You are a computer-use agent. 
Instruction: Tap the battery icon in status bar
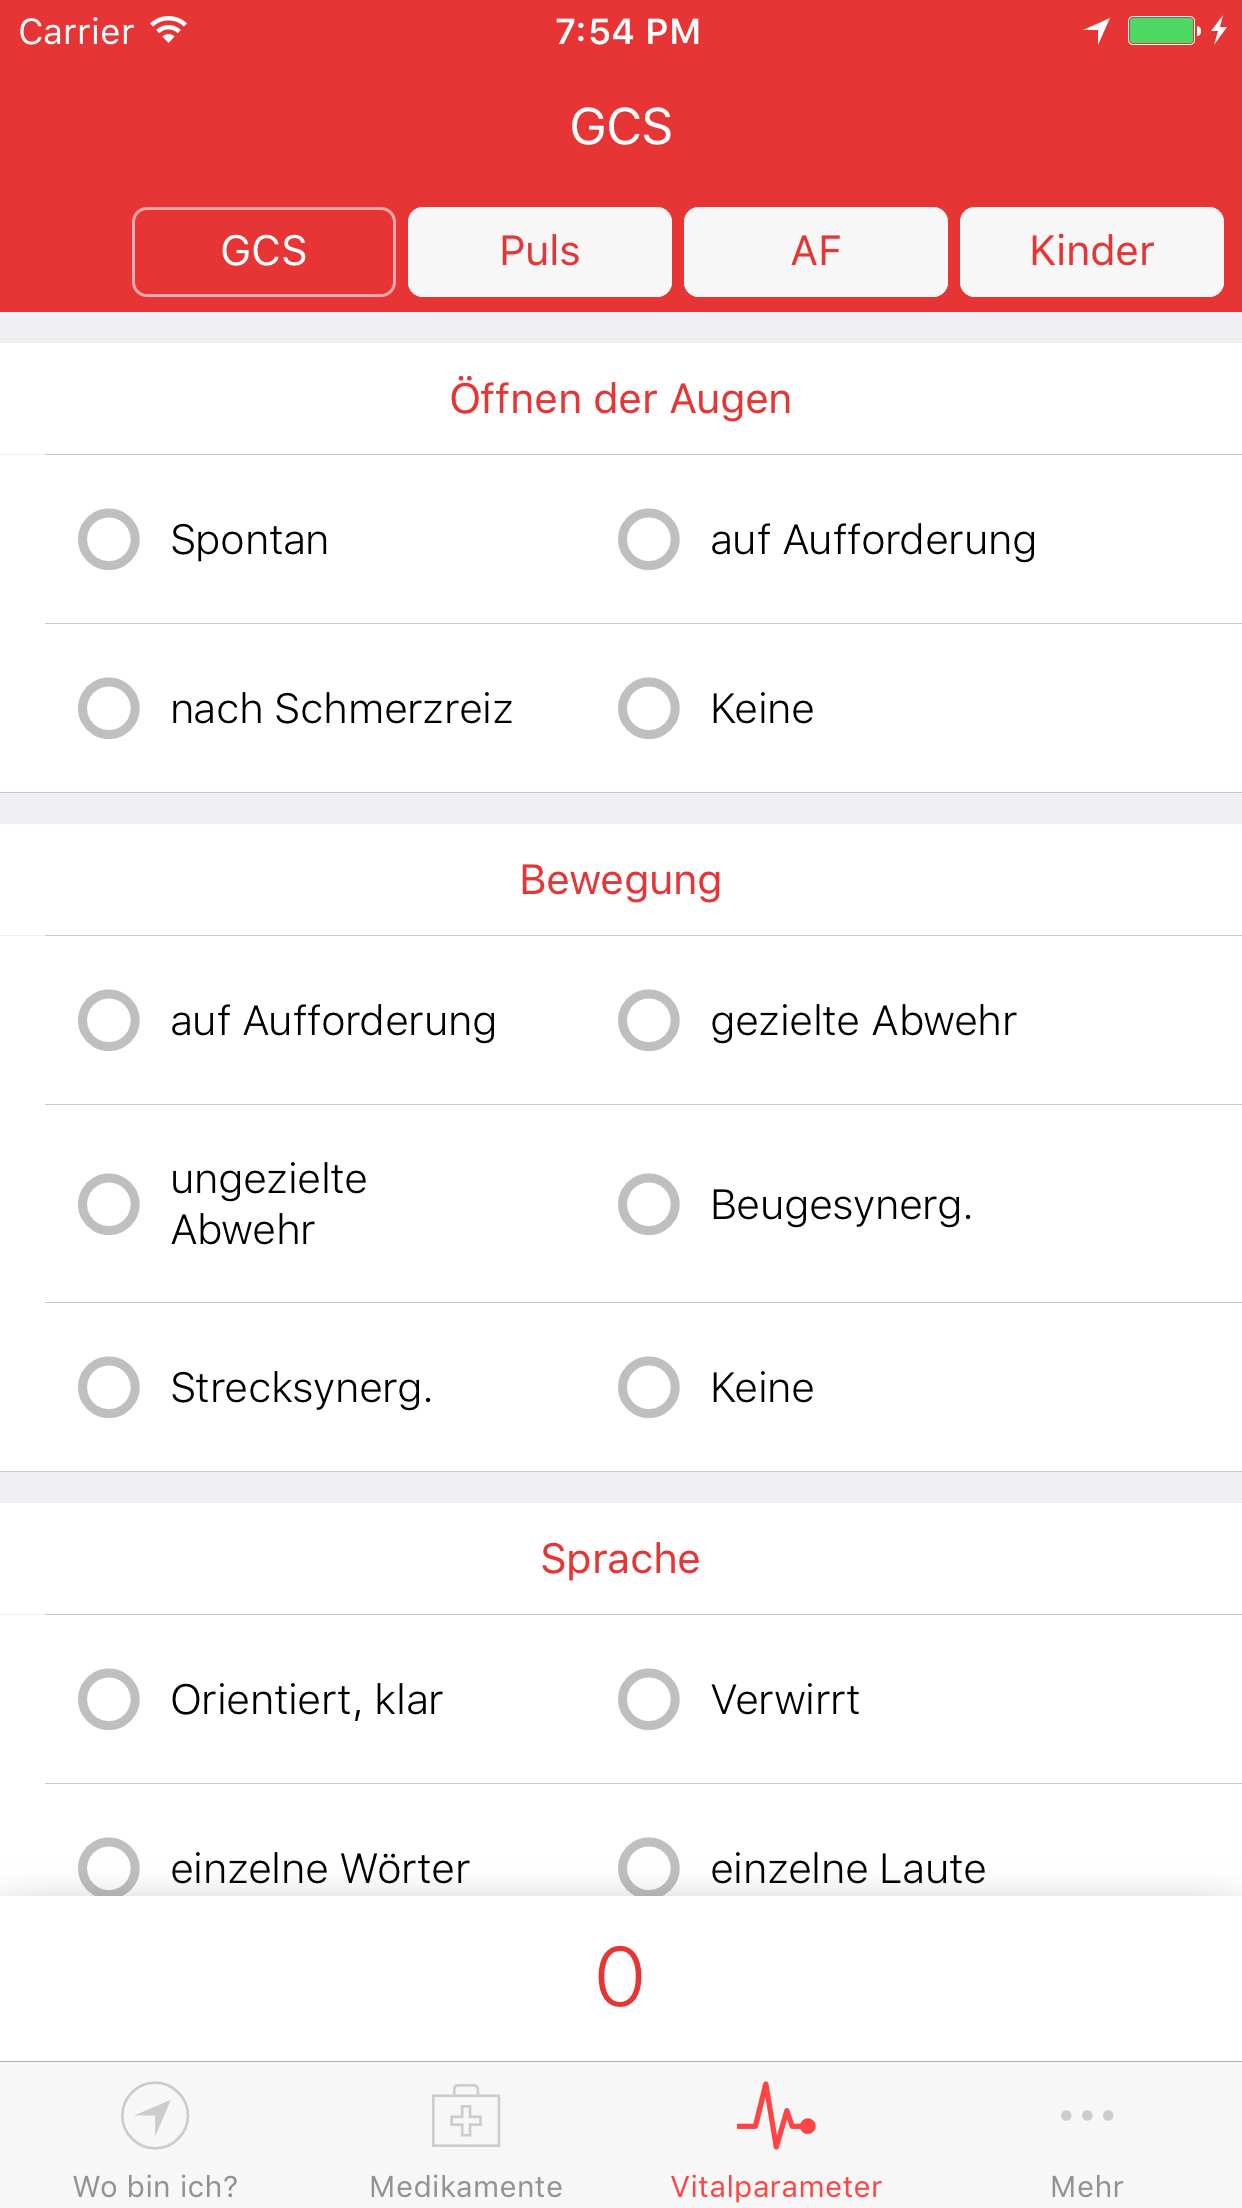[1163, 31]
